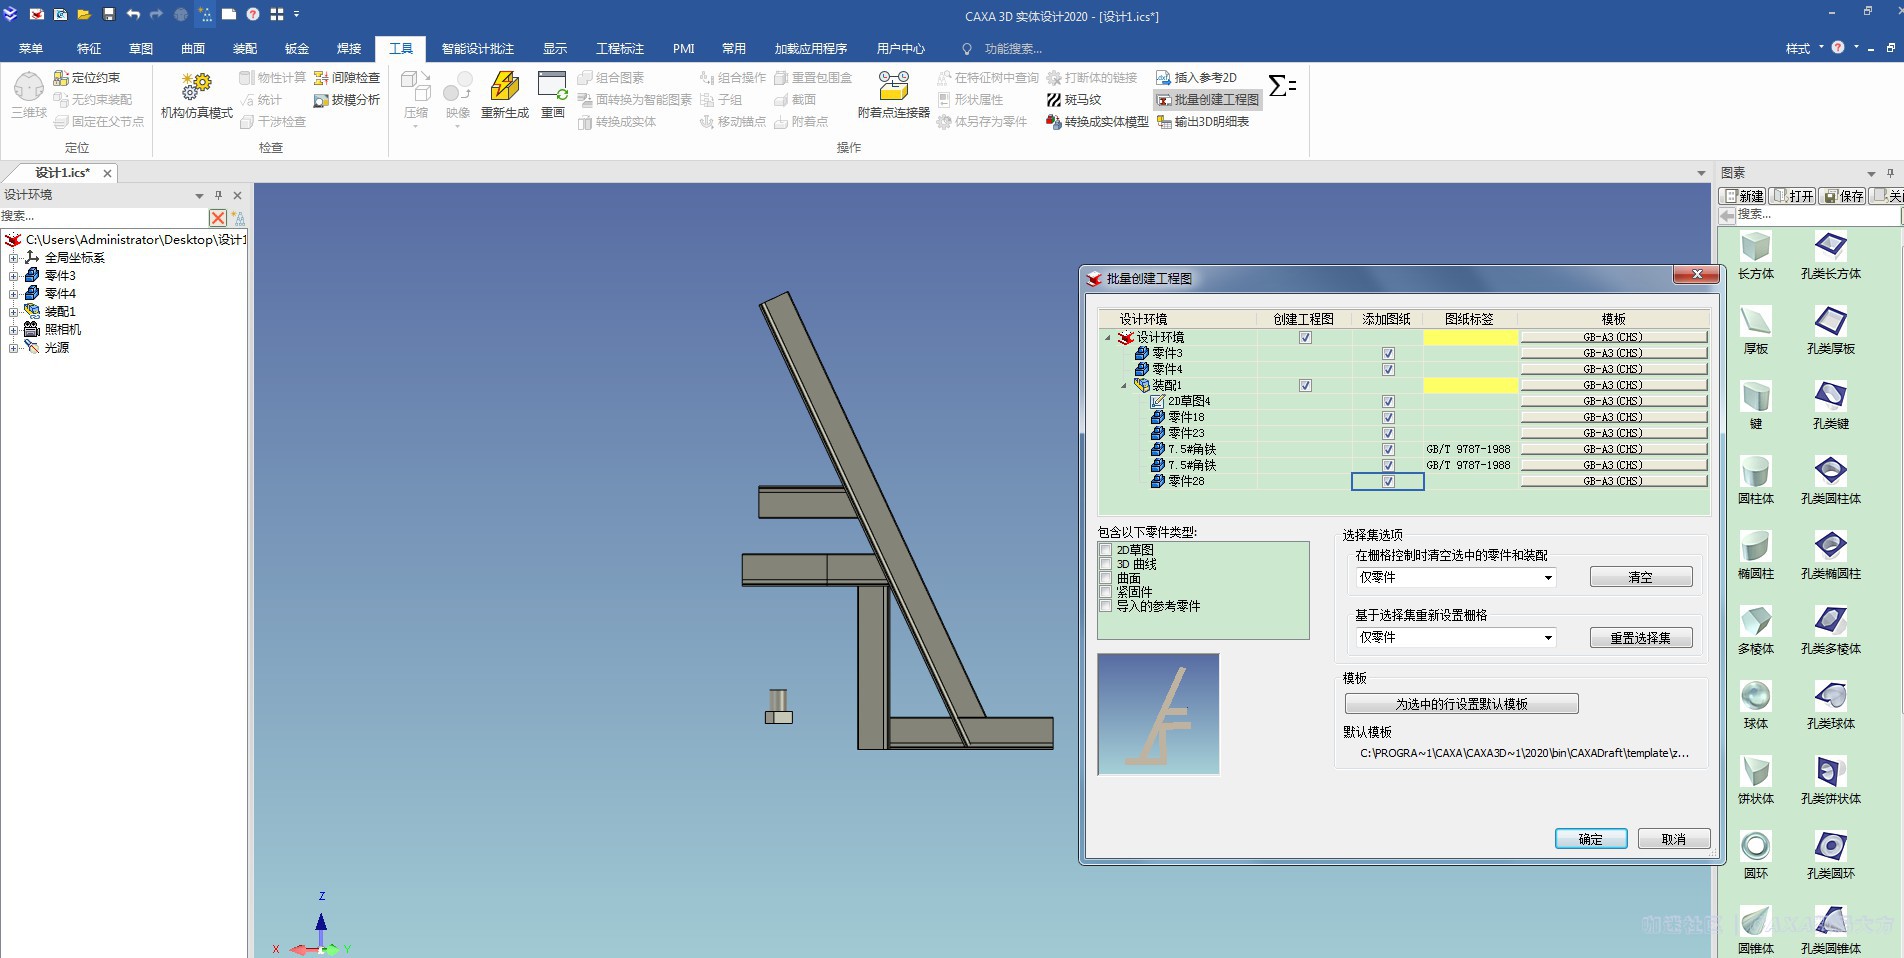Expand 装配1 node in design tree
Image resolution: width=1904 pixels, height=958 pixels.
(13, 312)
